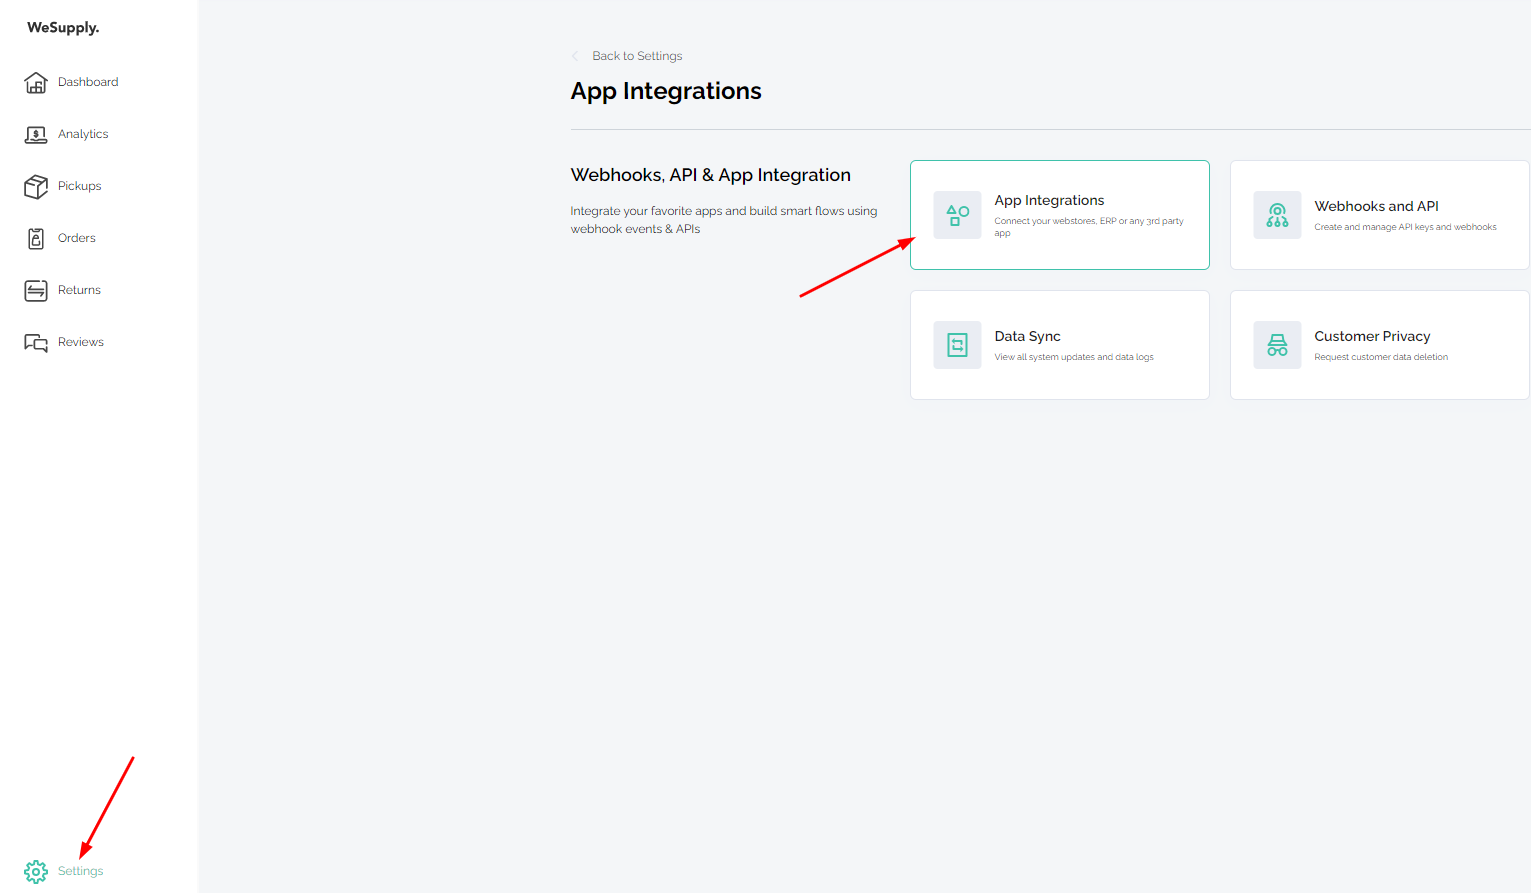Screen dimensions: 1531x893
Task: Click the Orders clipboard icon
Action: point(36,238)
